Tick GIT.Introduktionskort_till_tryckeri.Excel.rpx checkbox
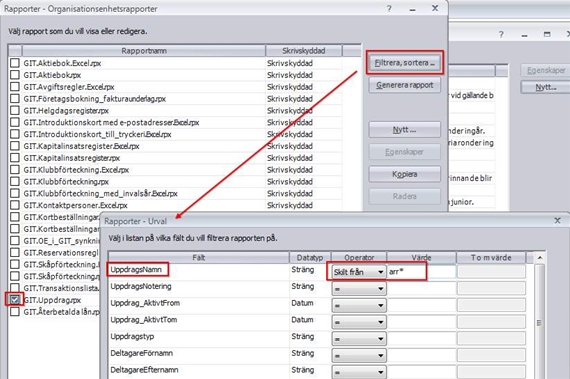The width and height of the screenshot is (570, 379). tap(15, 134)
